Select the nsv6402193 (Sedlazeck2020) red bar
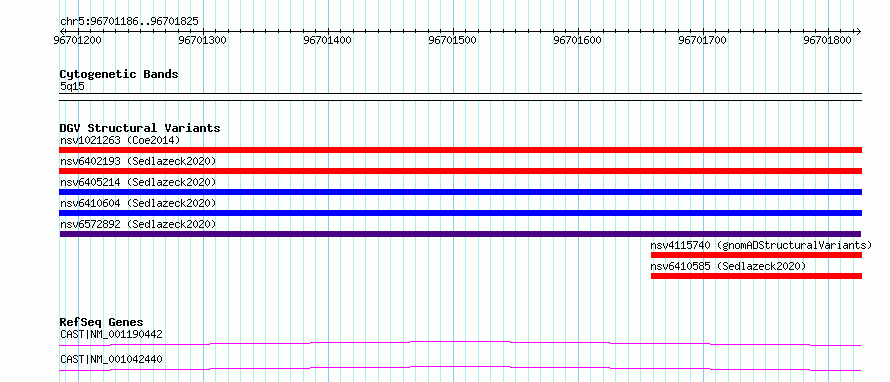Screen dimensions: 890x382 tap(460, 171)
